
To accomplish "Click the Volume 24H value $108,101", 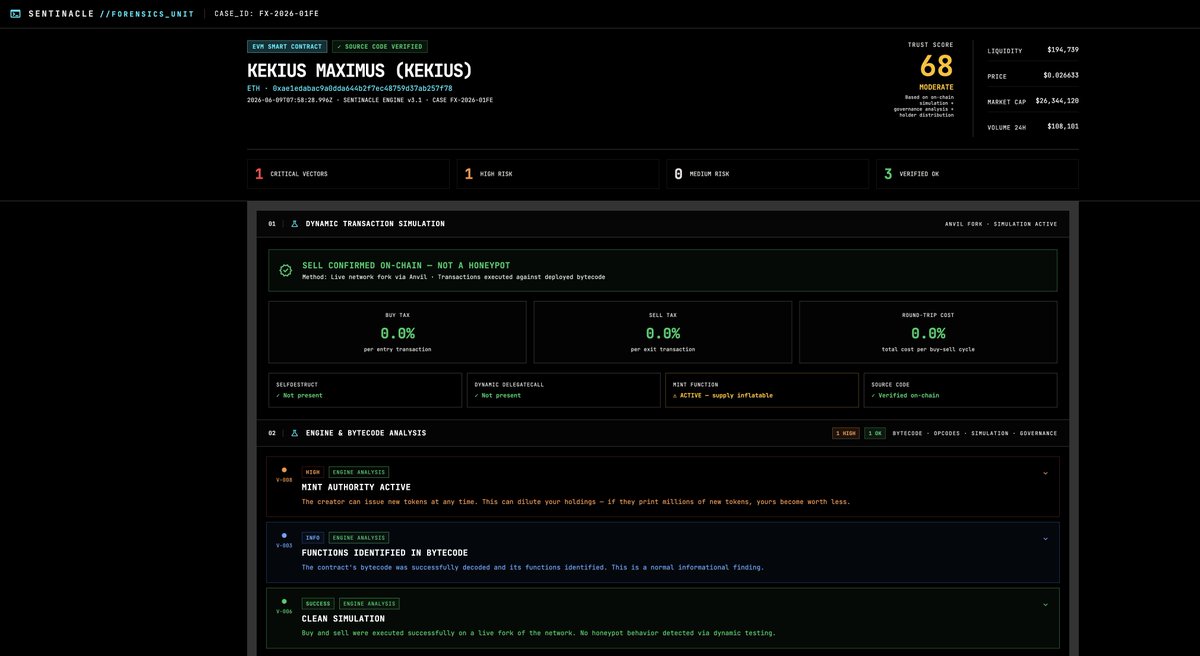I will pyautogui.click(x=1062, y=126).
